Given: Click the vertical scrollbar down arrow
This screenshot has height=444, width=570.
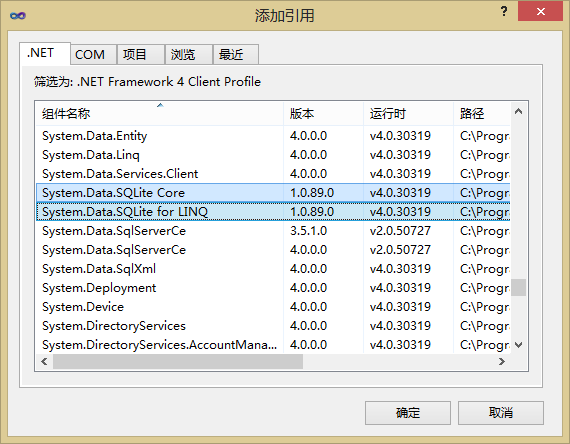Looking at the screenshot, I should pos(519,345).
